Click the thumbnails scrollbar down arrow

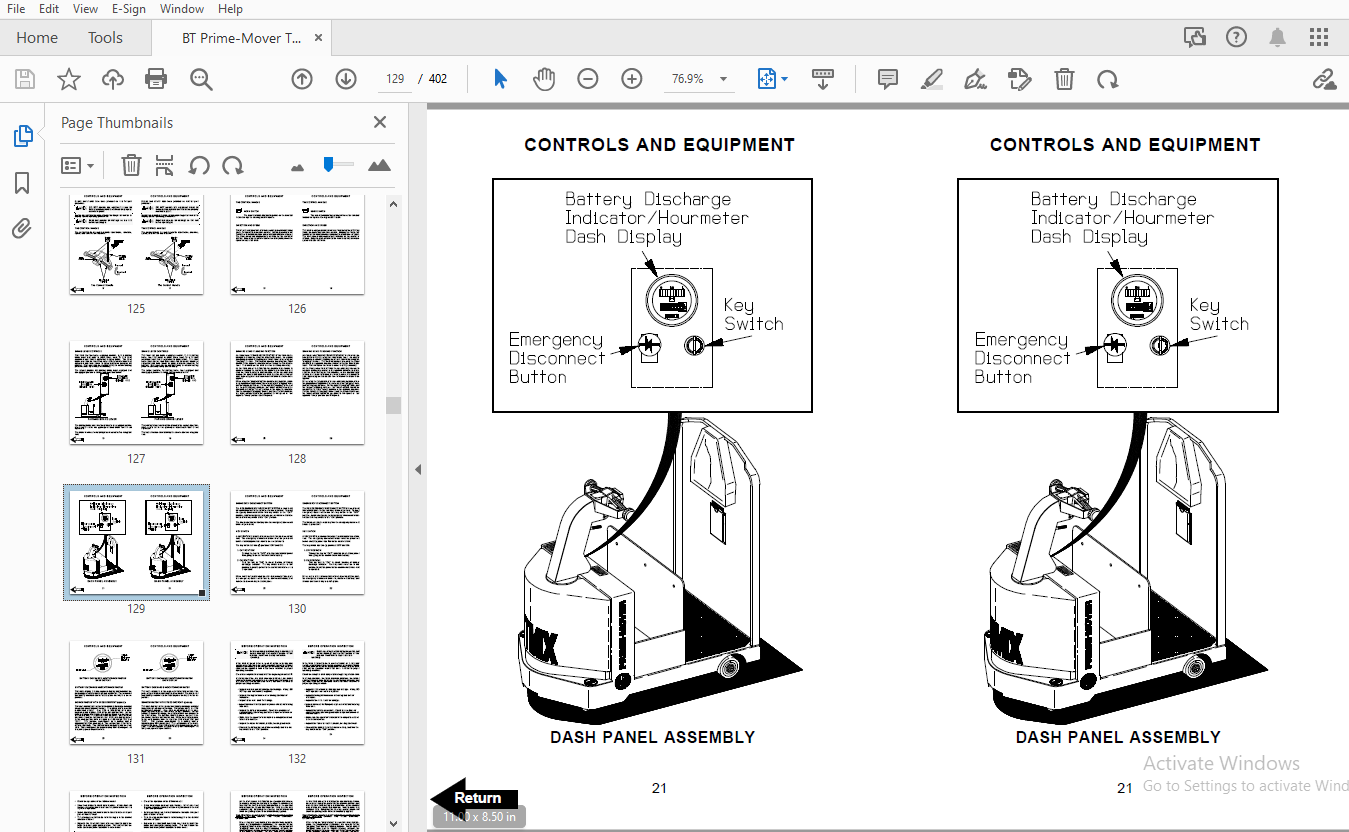[393, 823]
